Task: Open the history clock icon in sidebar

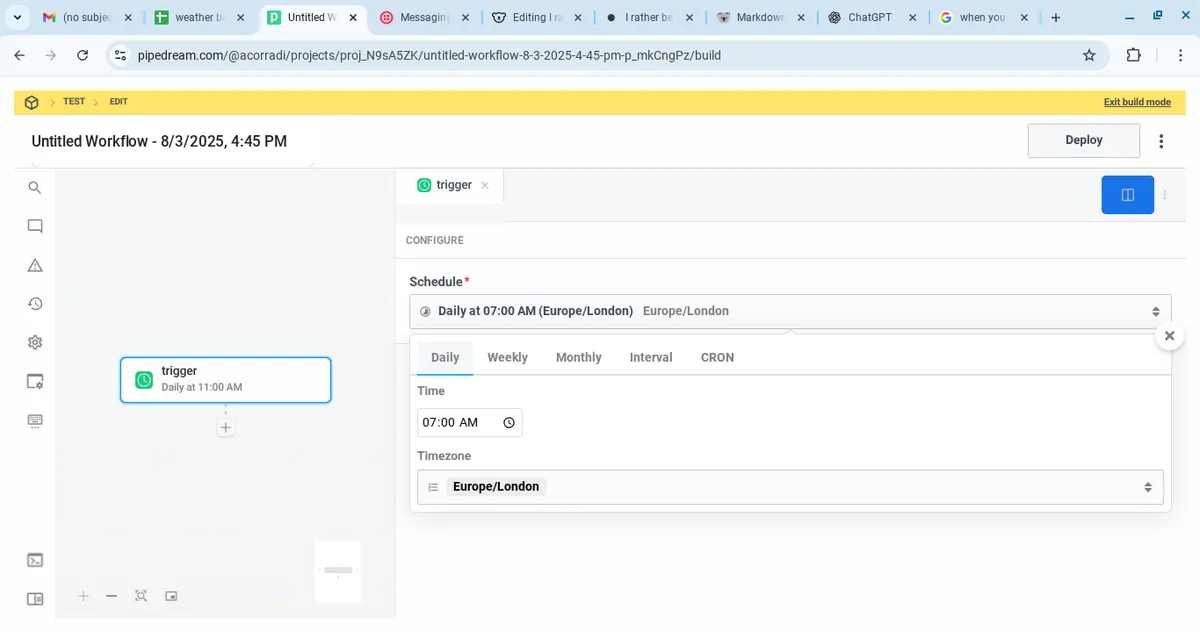Action: [x=35, y=304]
